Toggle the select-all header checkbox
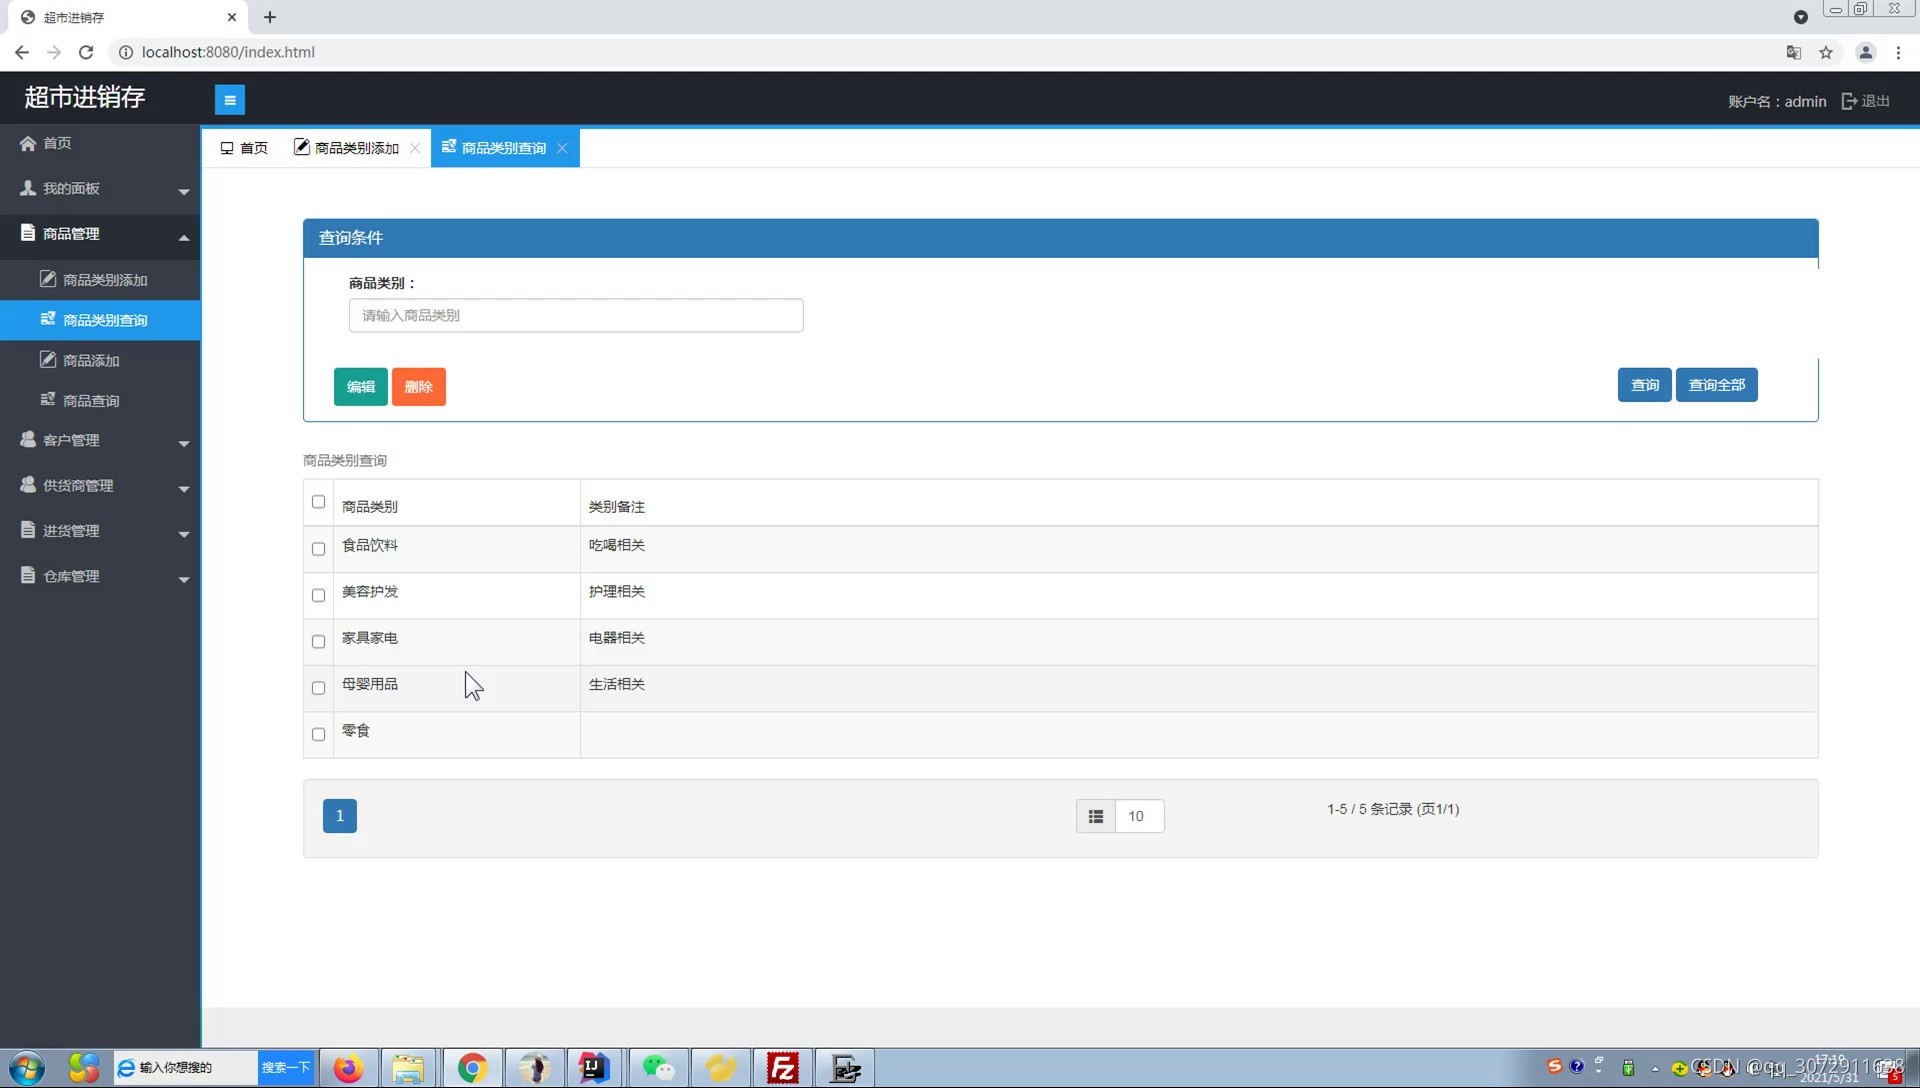 [318, 502]
